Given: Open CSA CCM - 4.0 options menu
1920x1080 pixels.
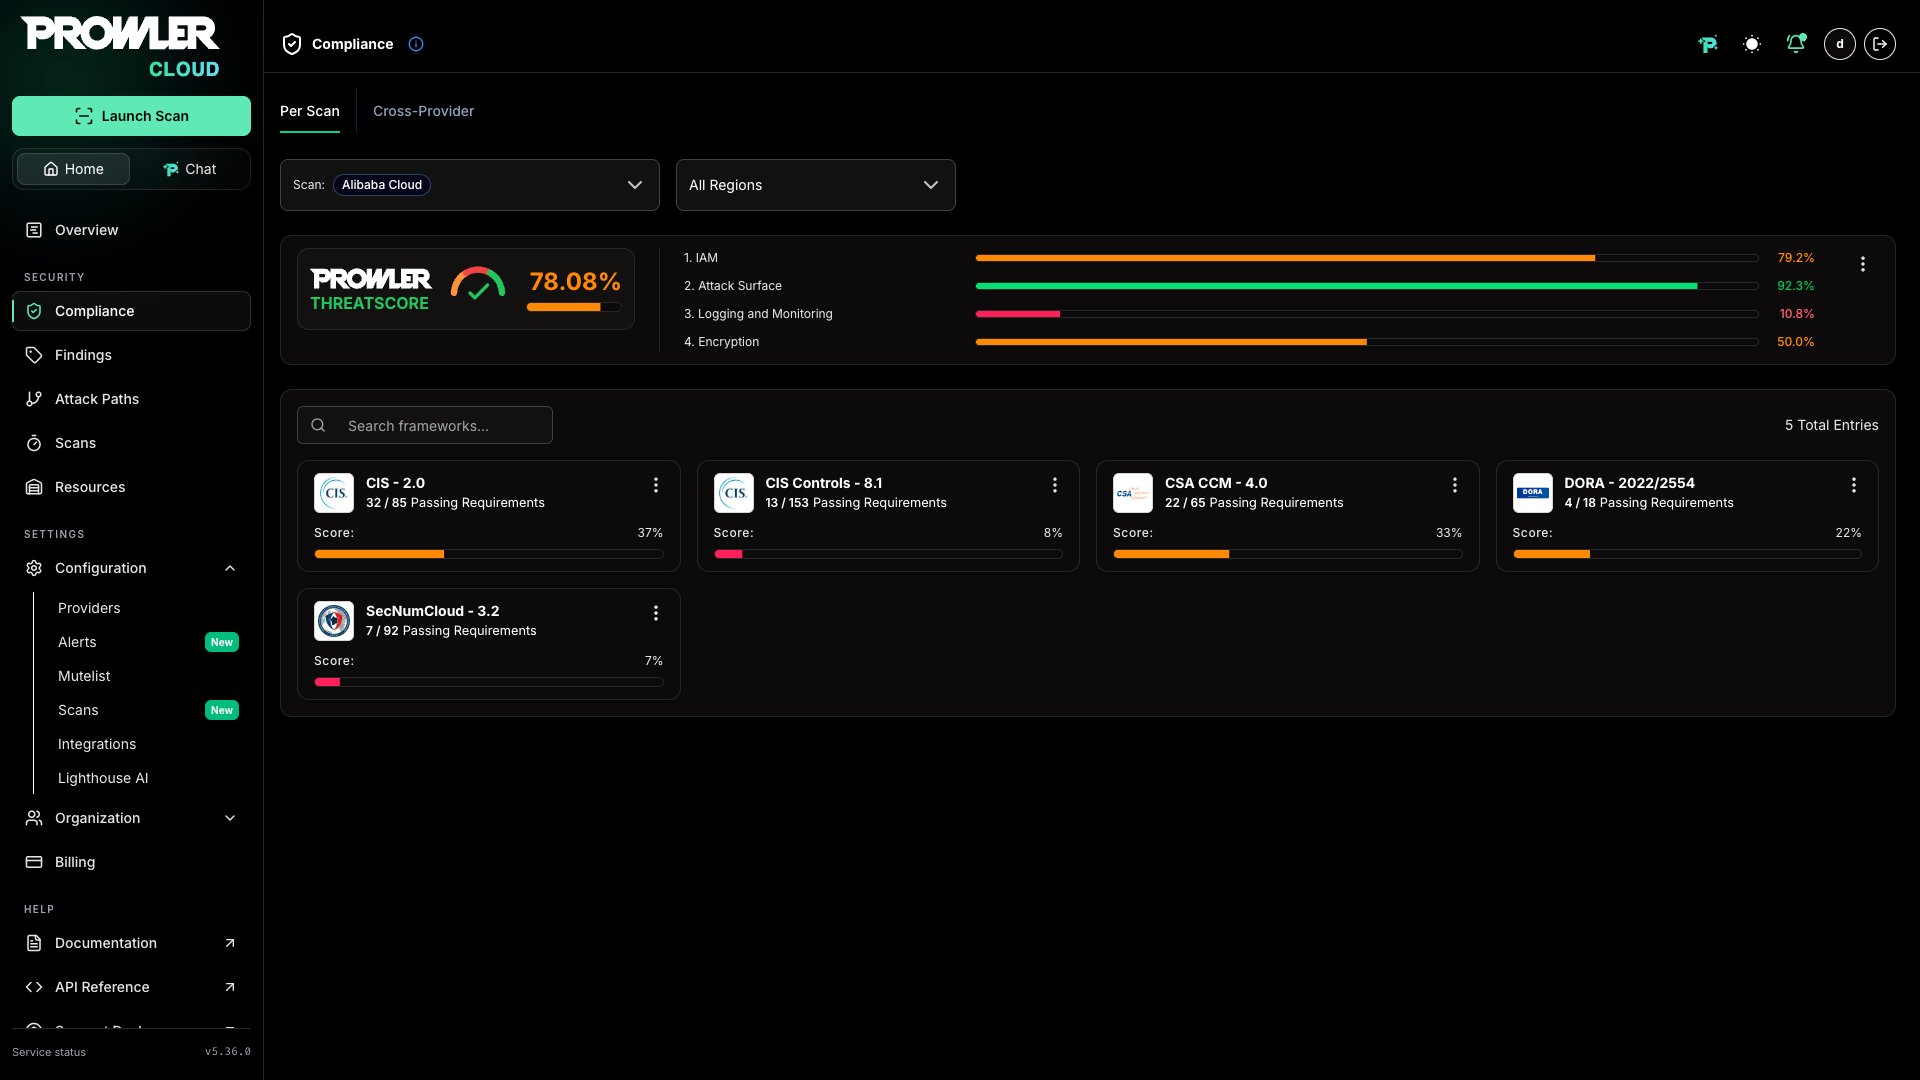Looking at the screenshot, I should [1455, 485].
